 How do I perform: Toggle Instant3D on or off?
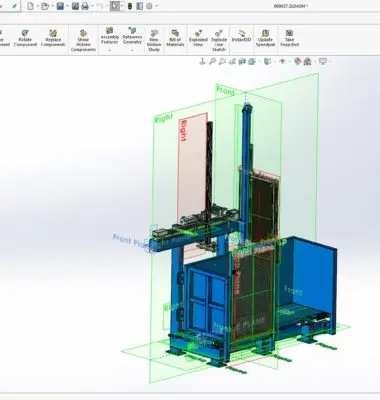coord(241,36)
